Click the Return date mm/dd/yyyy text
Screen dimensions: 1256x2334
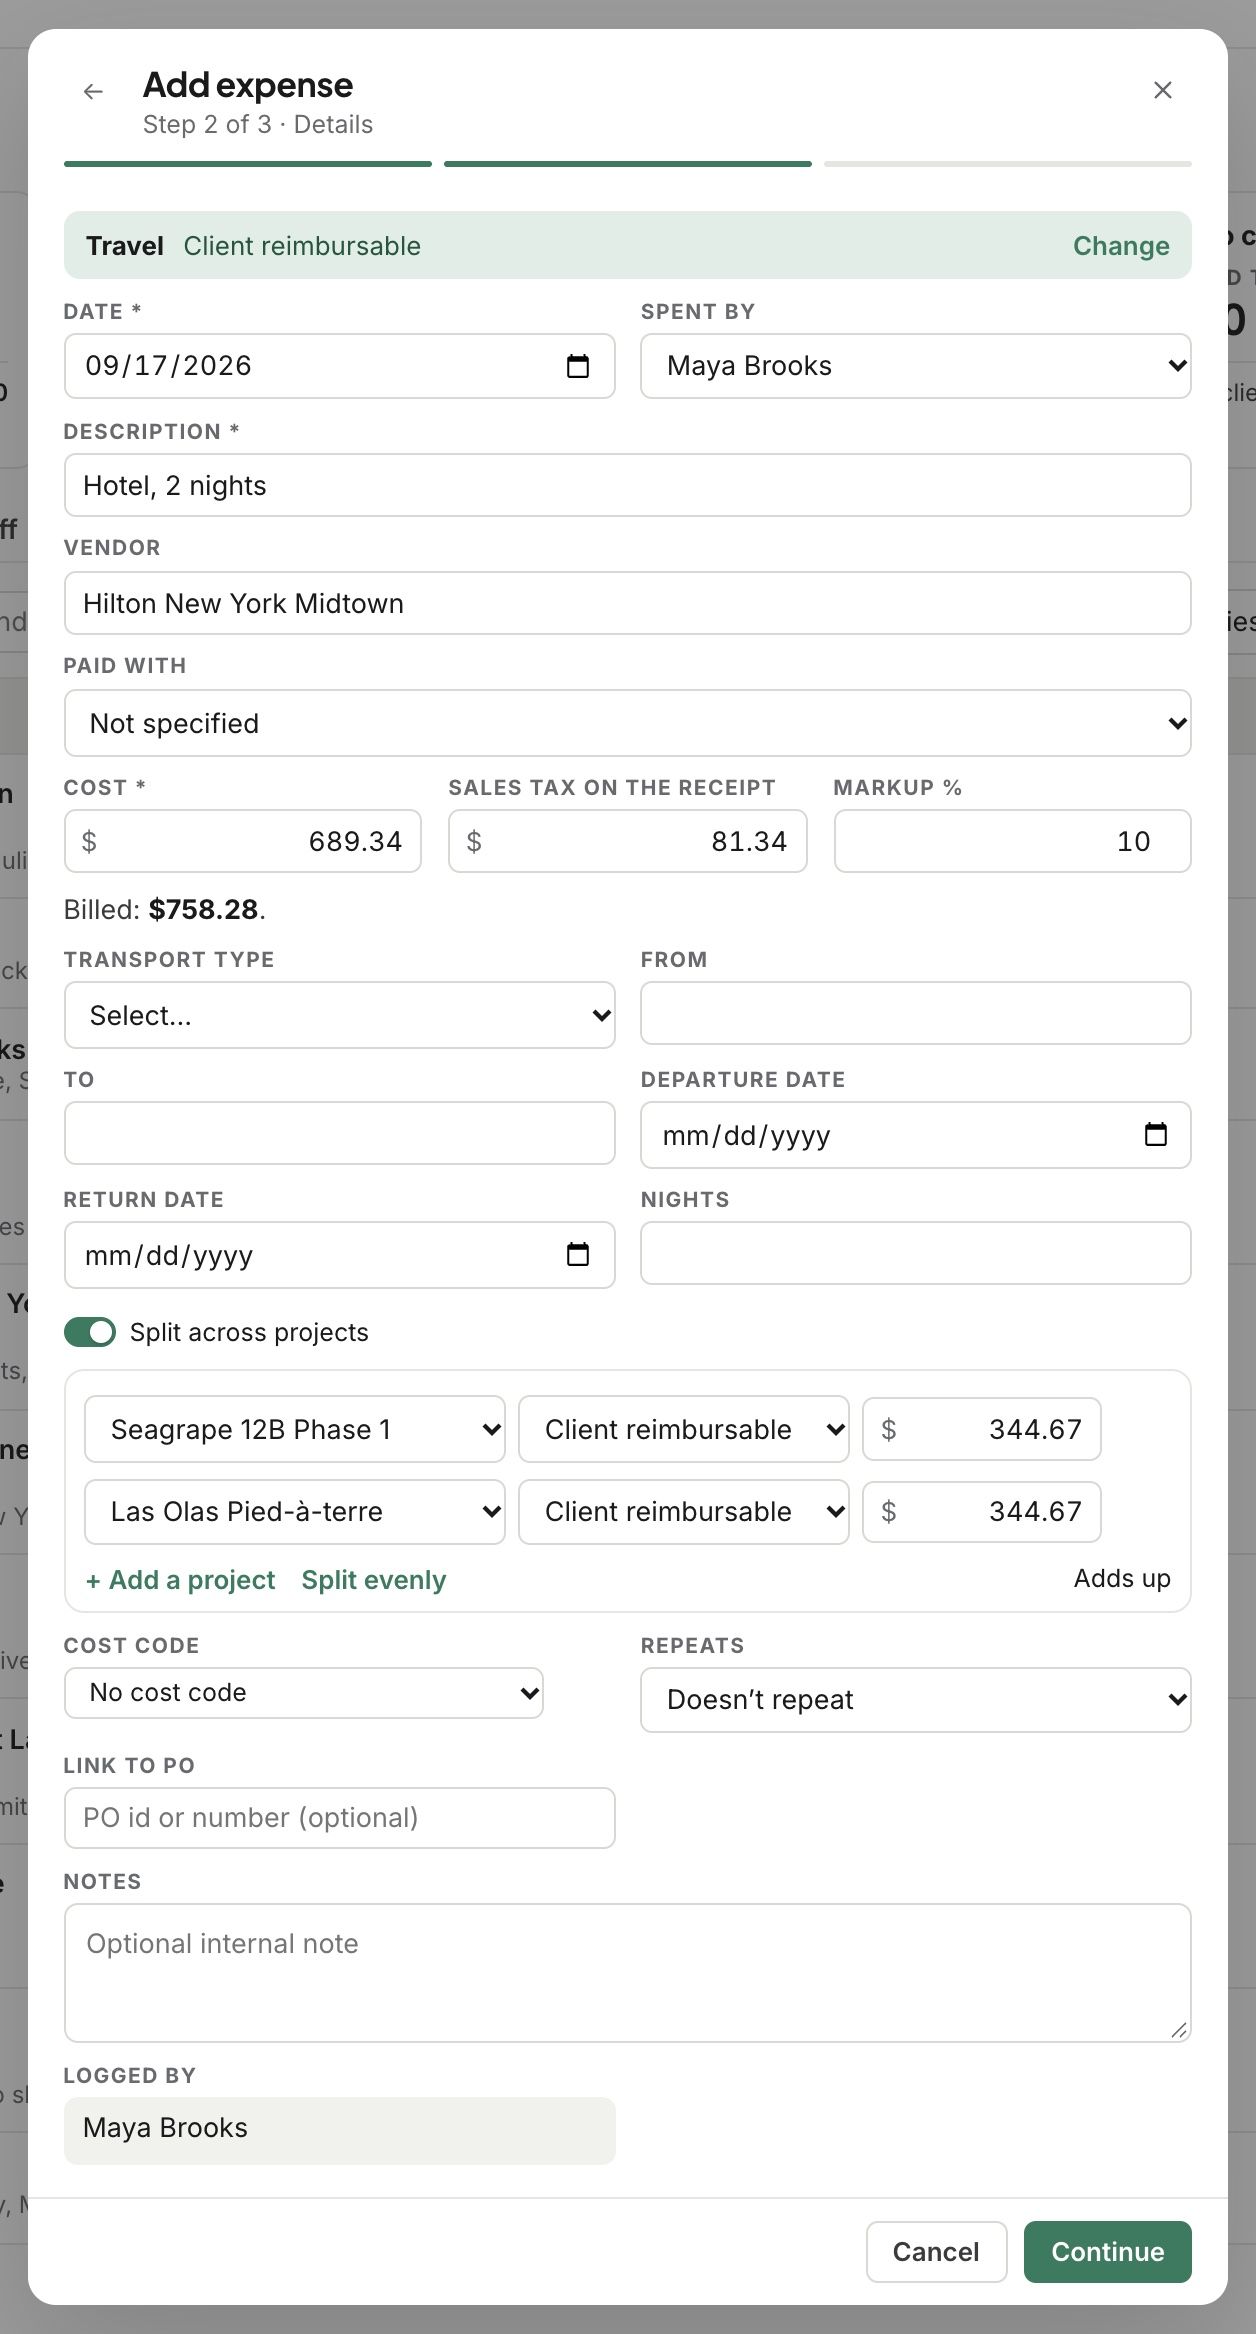click(x=169, y=1255)
